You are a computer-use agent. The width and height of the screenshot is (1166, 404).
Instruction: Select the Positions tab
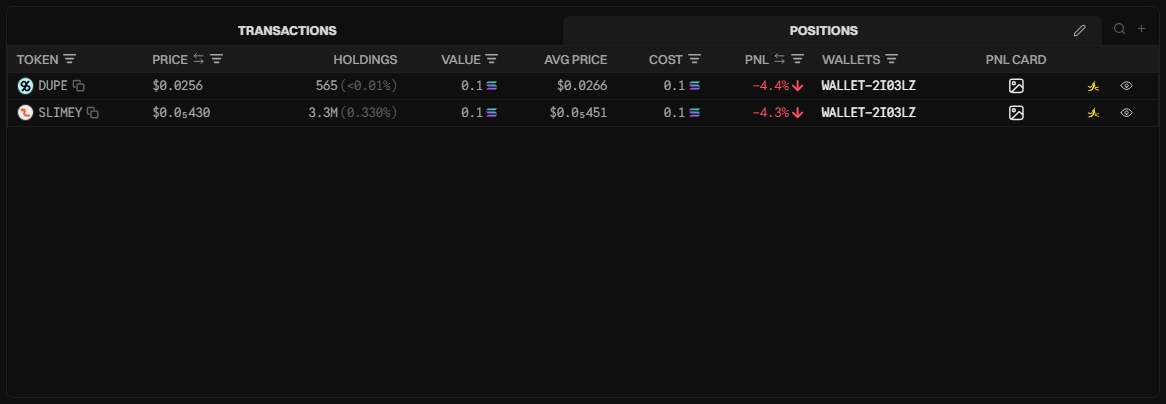pos(823,31)
